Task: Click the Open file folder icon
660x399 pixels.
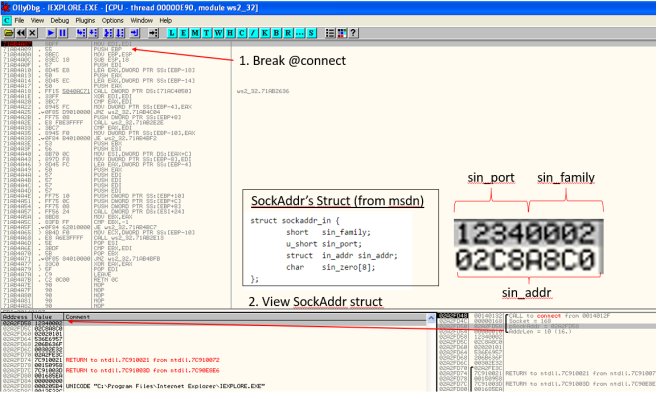Action: pyautogui.click(x=8, y=33)
